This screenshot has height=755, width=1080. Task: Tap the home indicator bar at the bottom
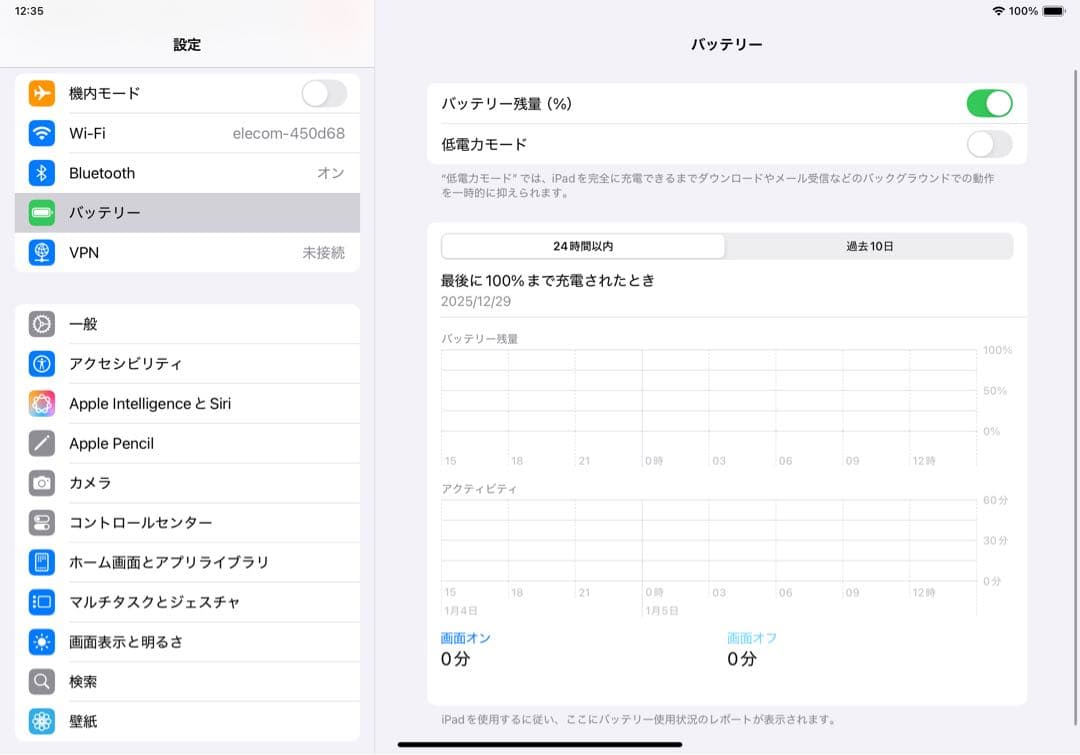click(540, 744)
